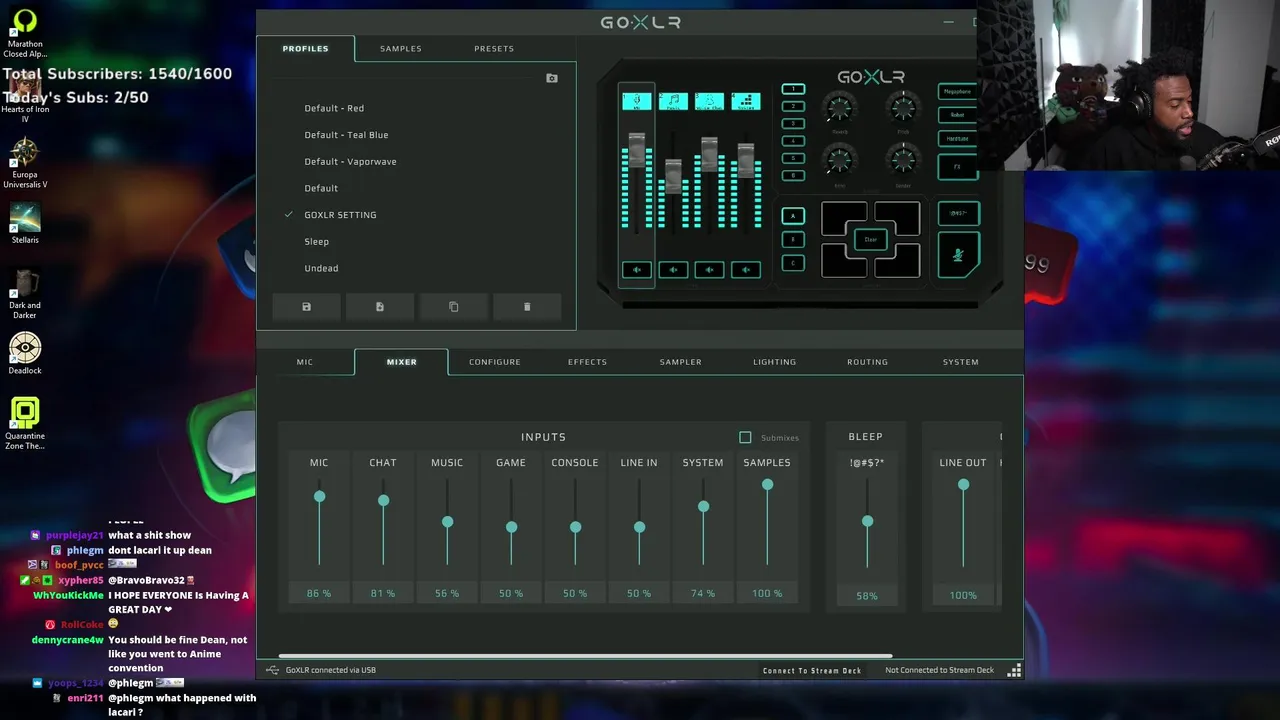The width and height of the screenshot is (1280, 720).
Task: Mute channel 4 with its speaker button
Action: click(745, 269)
